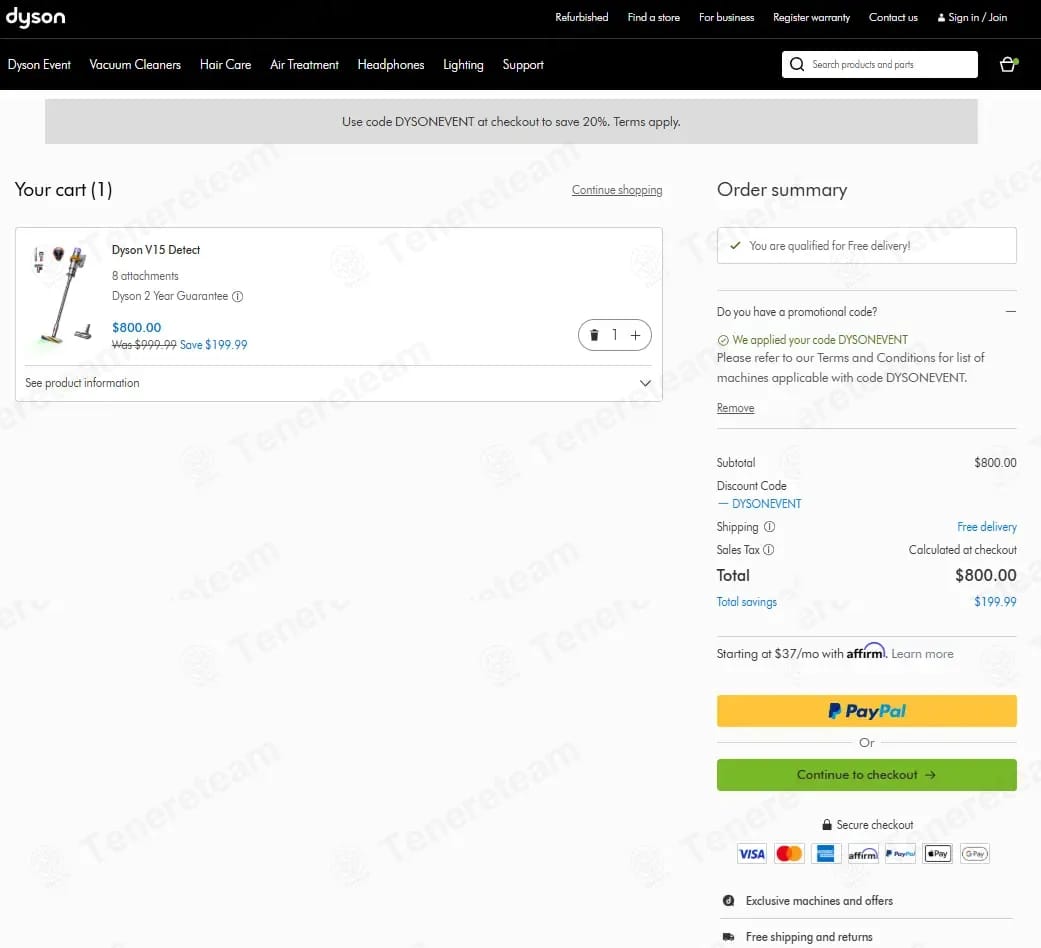The width and height of the screenshot is (1041, 948).
Task: Click the DYSONEVENT promo banner
Action: click(x=511, y=121)
